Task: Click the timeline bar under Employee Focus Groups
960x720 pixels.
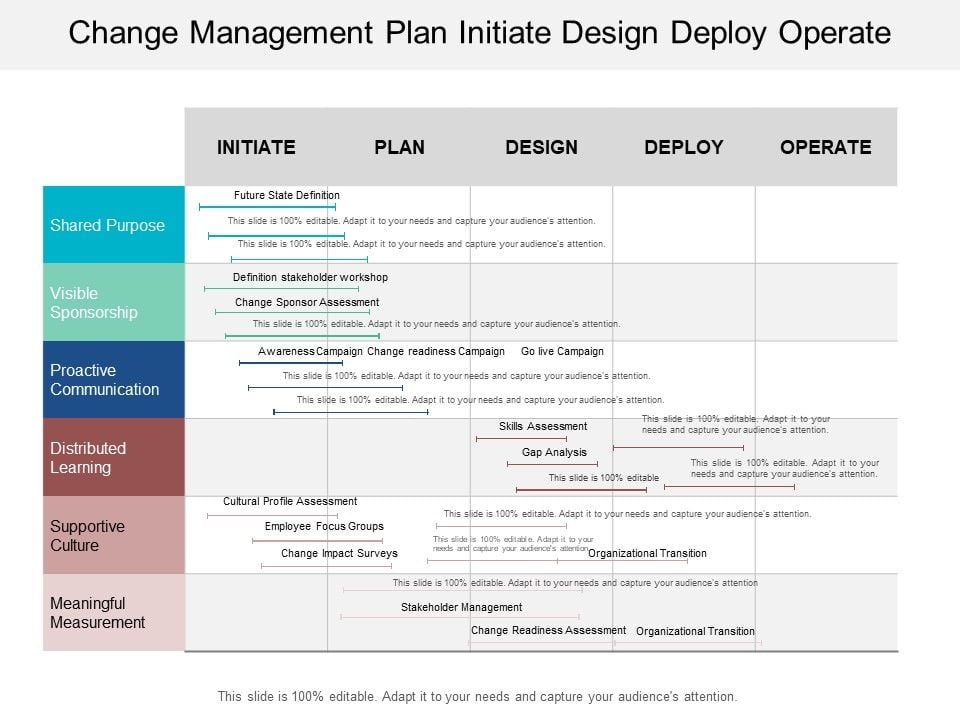Action: click(x=317, y=541)
